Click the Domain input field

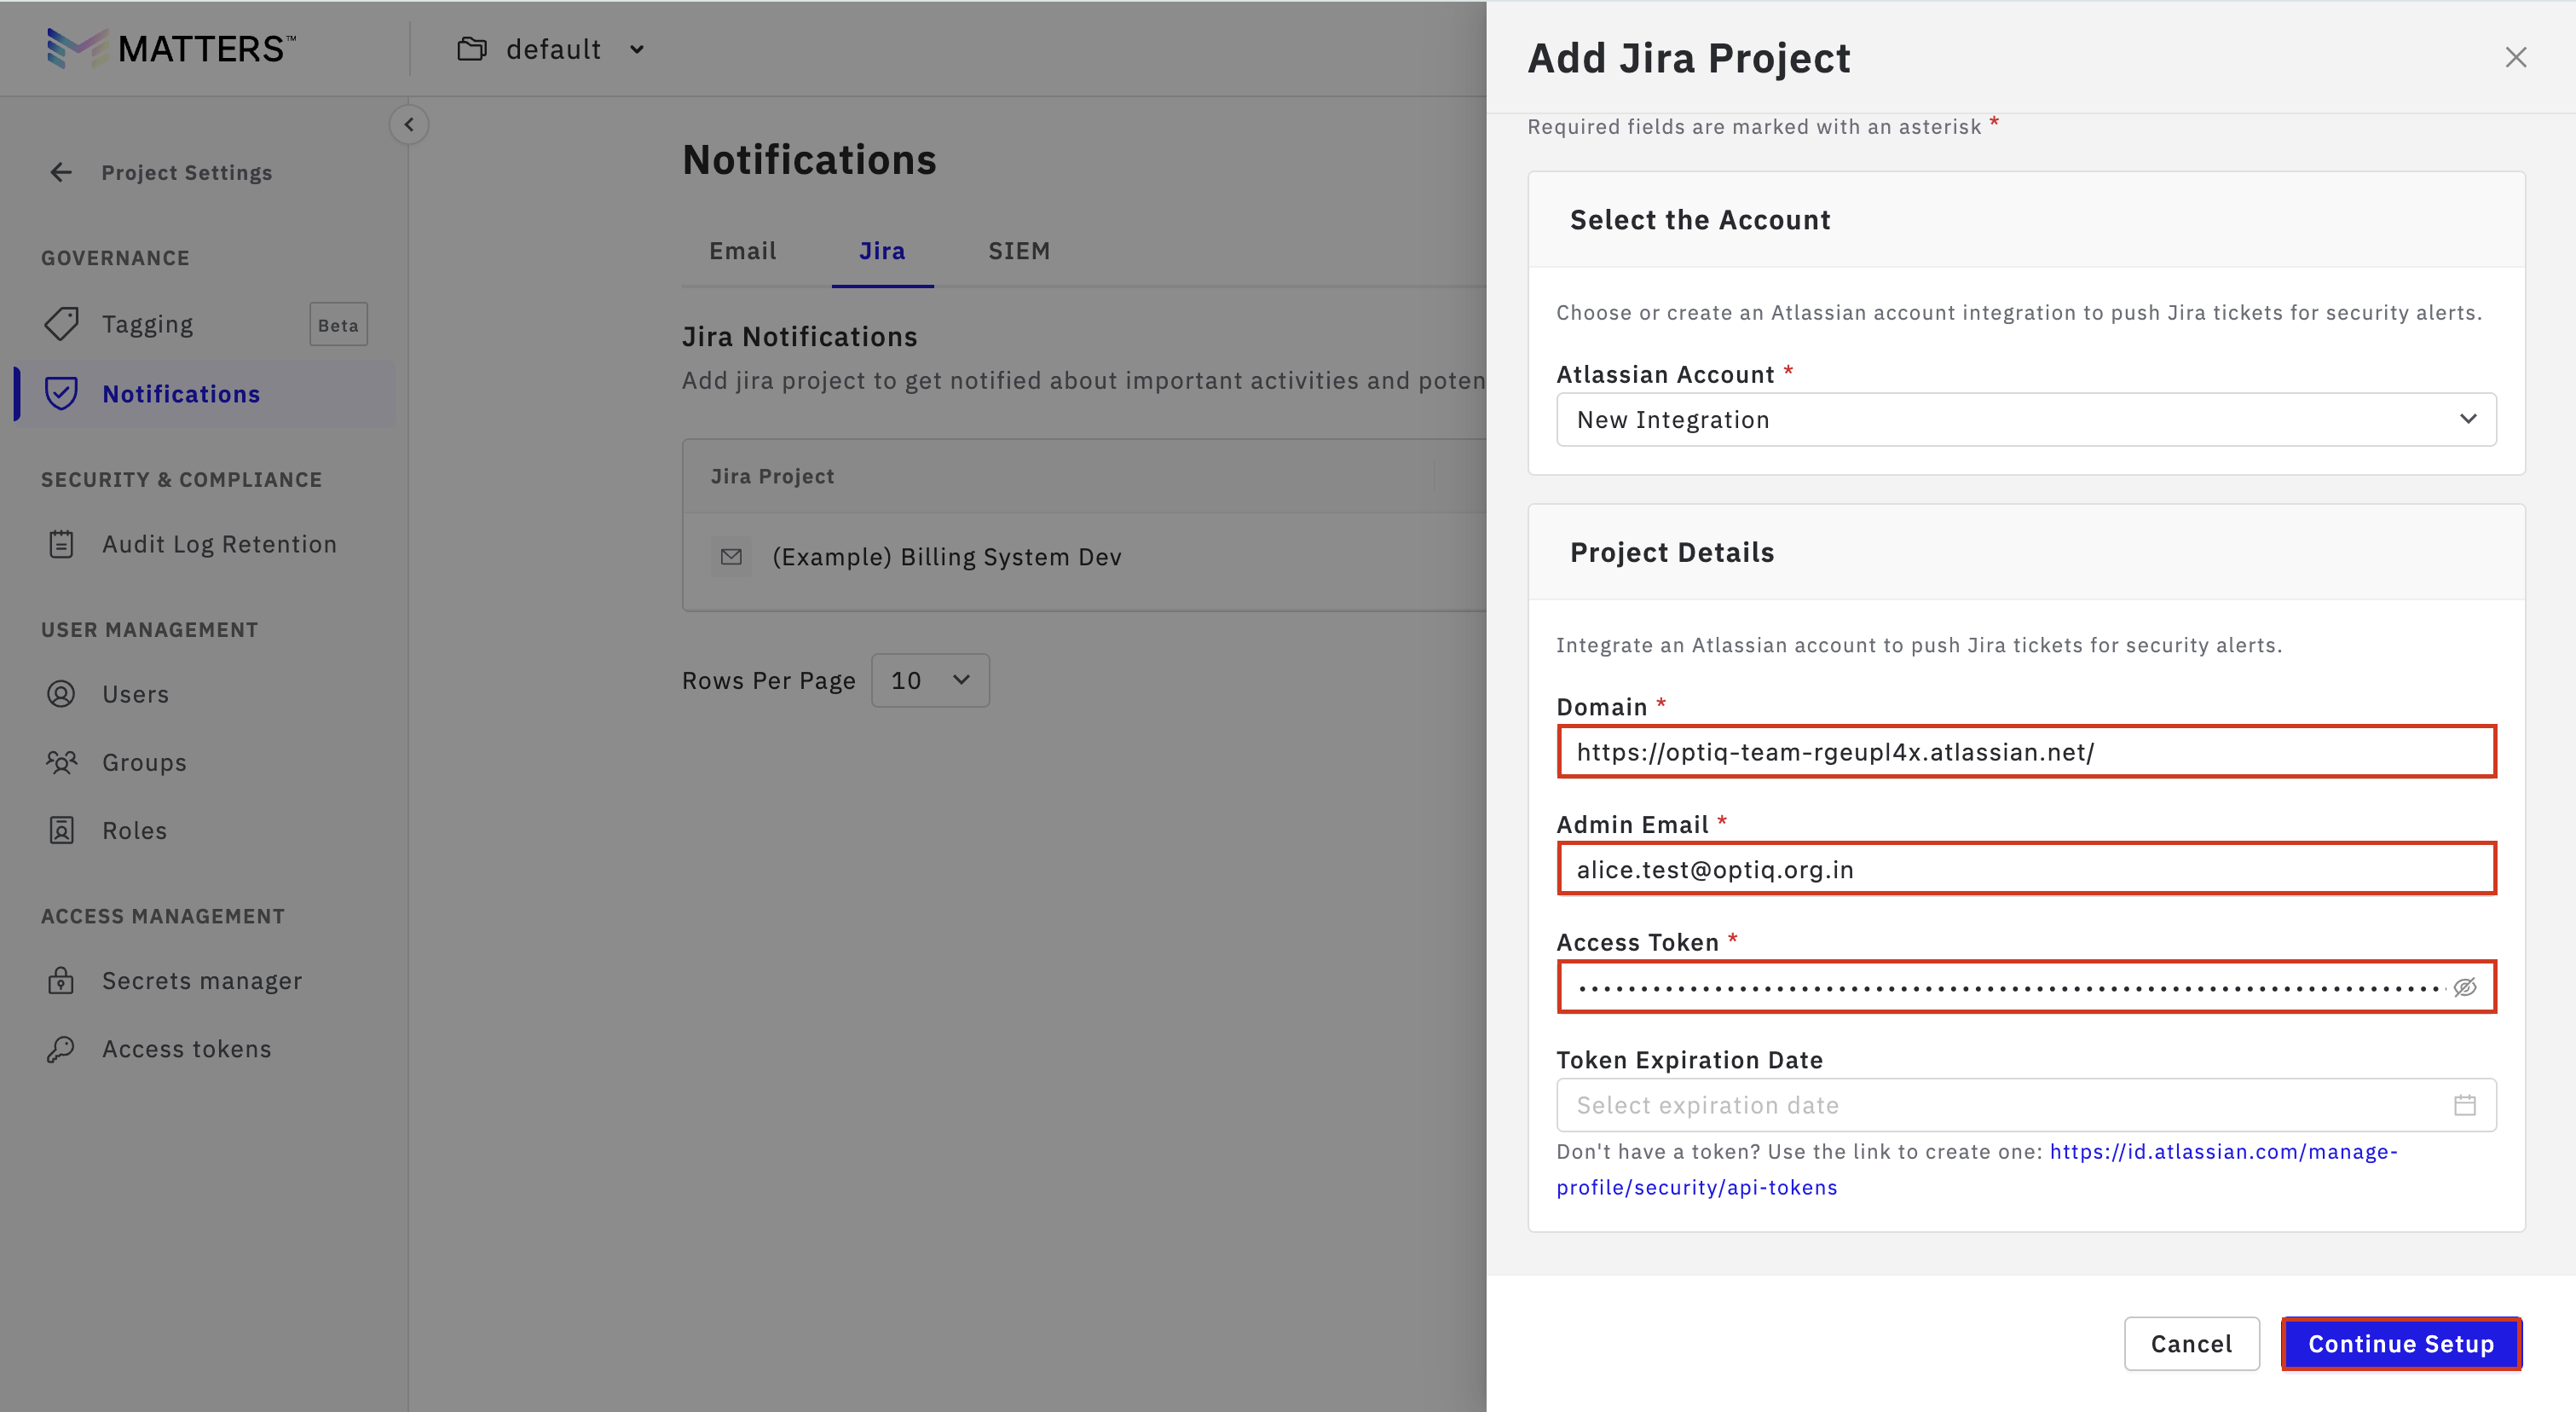2026,752
